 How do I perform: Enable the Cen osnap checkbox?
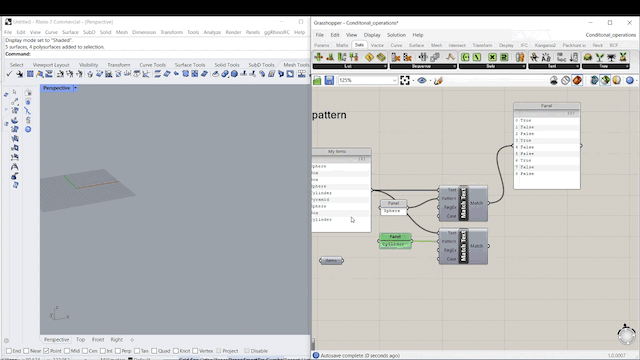(85, 351)
